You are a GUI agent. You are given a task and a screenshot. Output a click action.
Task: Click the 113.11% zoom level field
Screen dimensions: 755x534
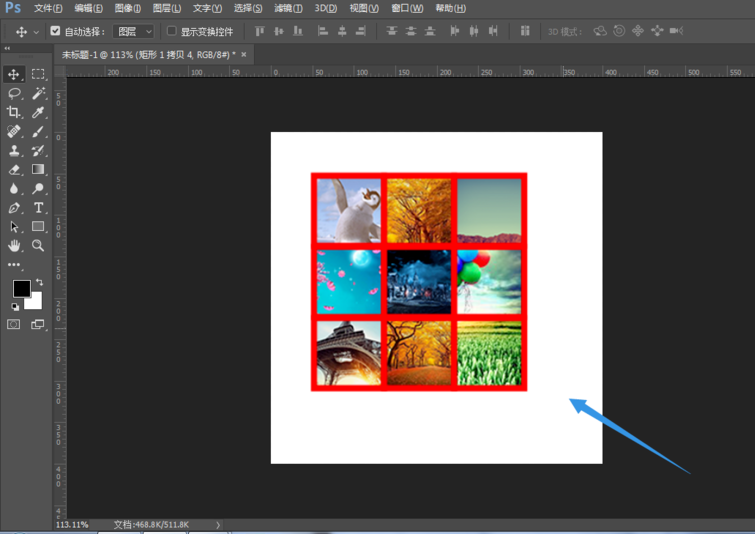click(x=72, y=524)
